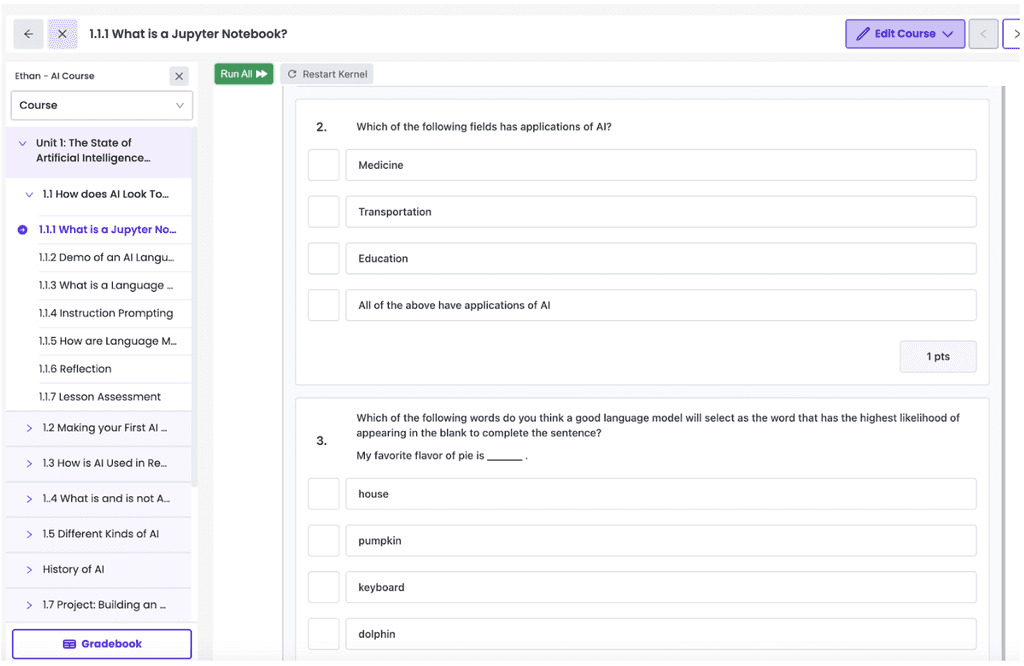Close the Ethan - AI Course sidebar panel
The width and height of the screenshot is (1024, 666).
coord(178,75)
